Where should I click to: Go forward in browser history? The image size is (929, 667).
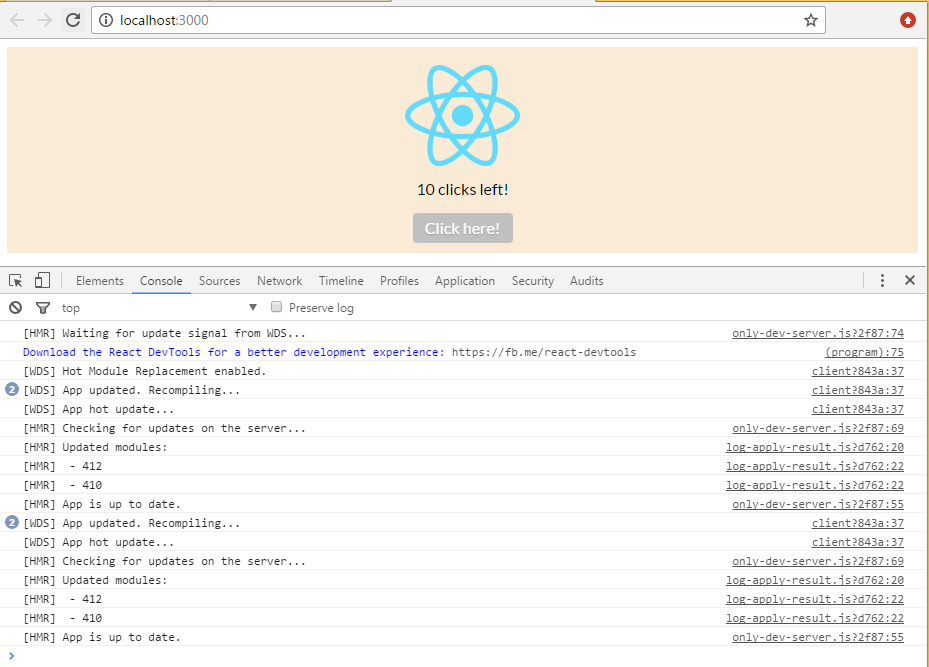click(45, 20)
